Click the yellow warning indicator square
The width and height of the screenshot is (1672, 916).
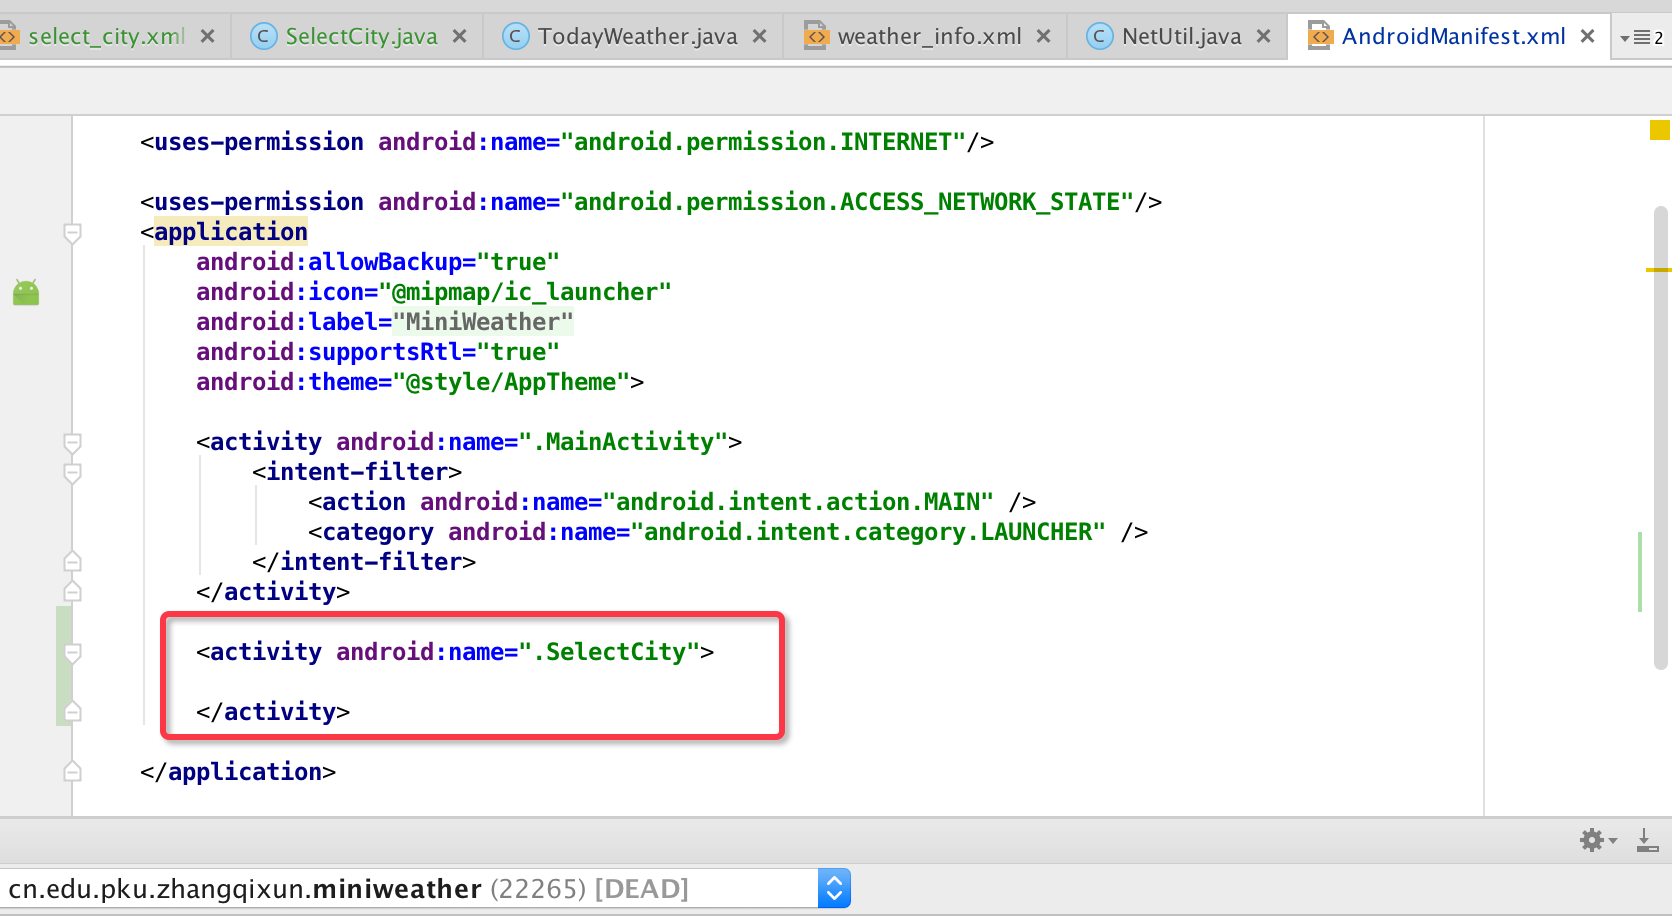coord(1659,130)
